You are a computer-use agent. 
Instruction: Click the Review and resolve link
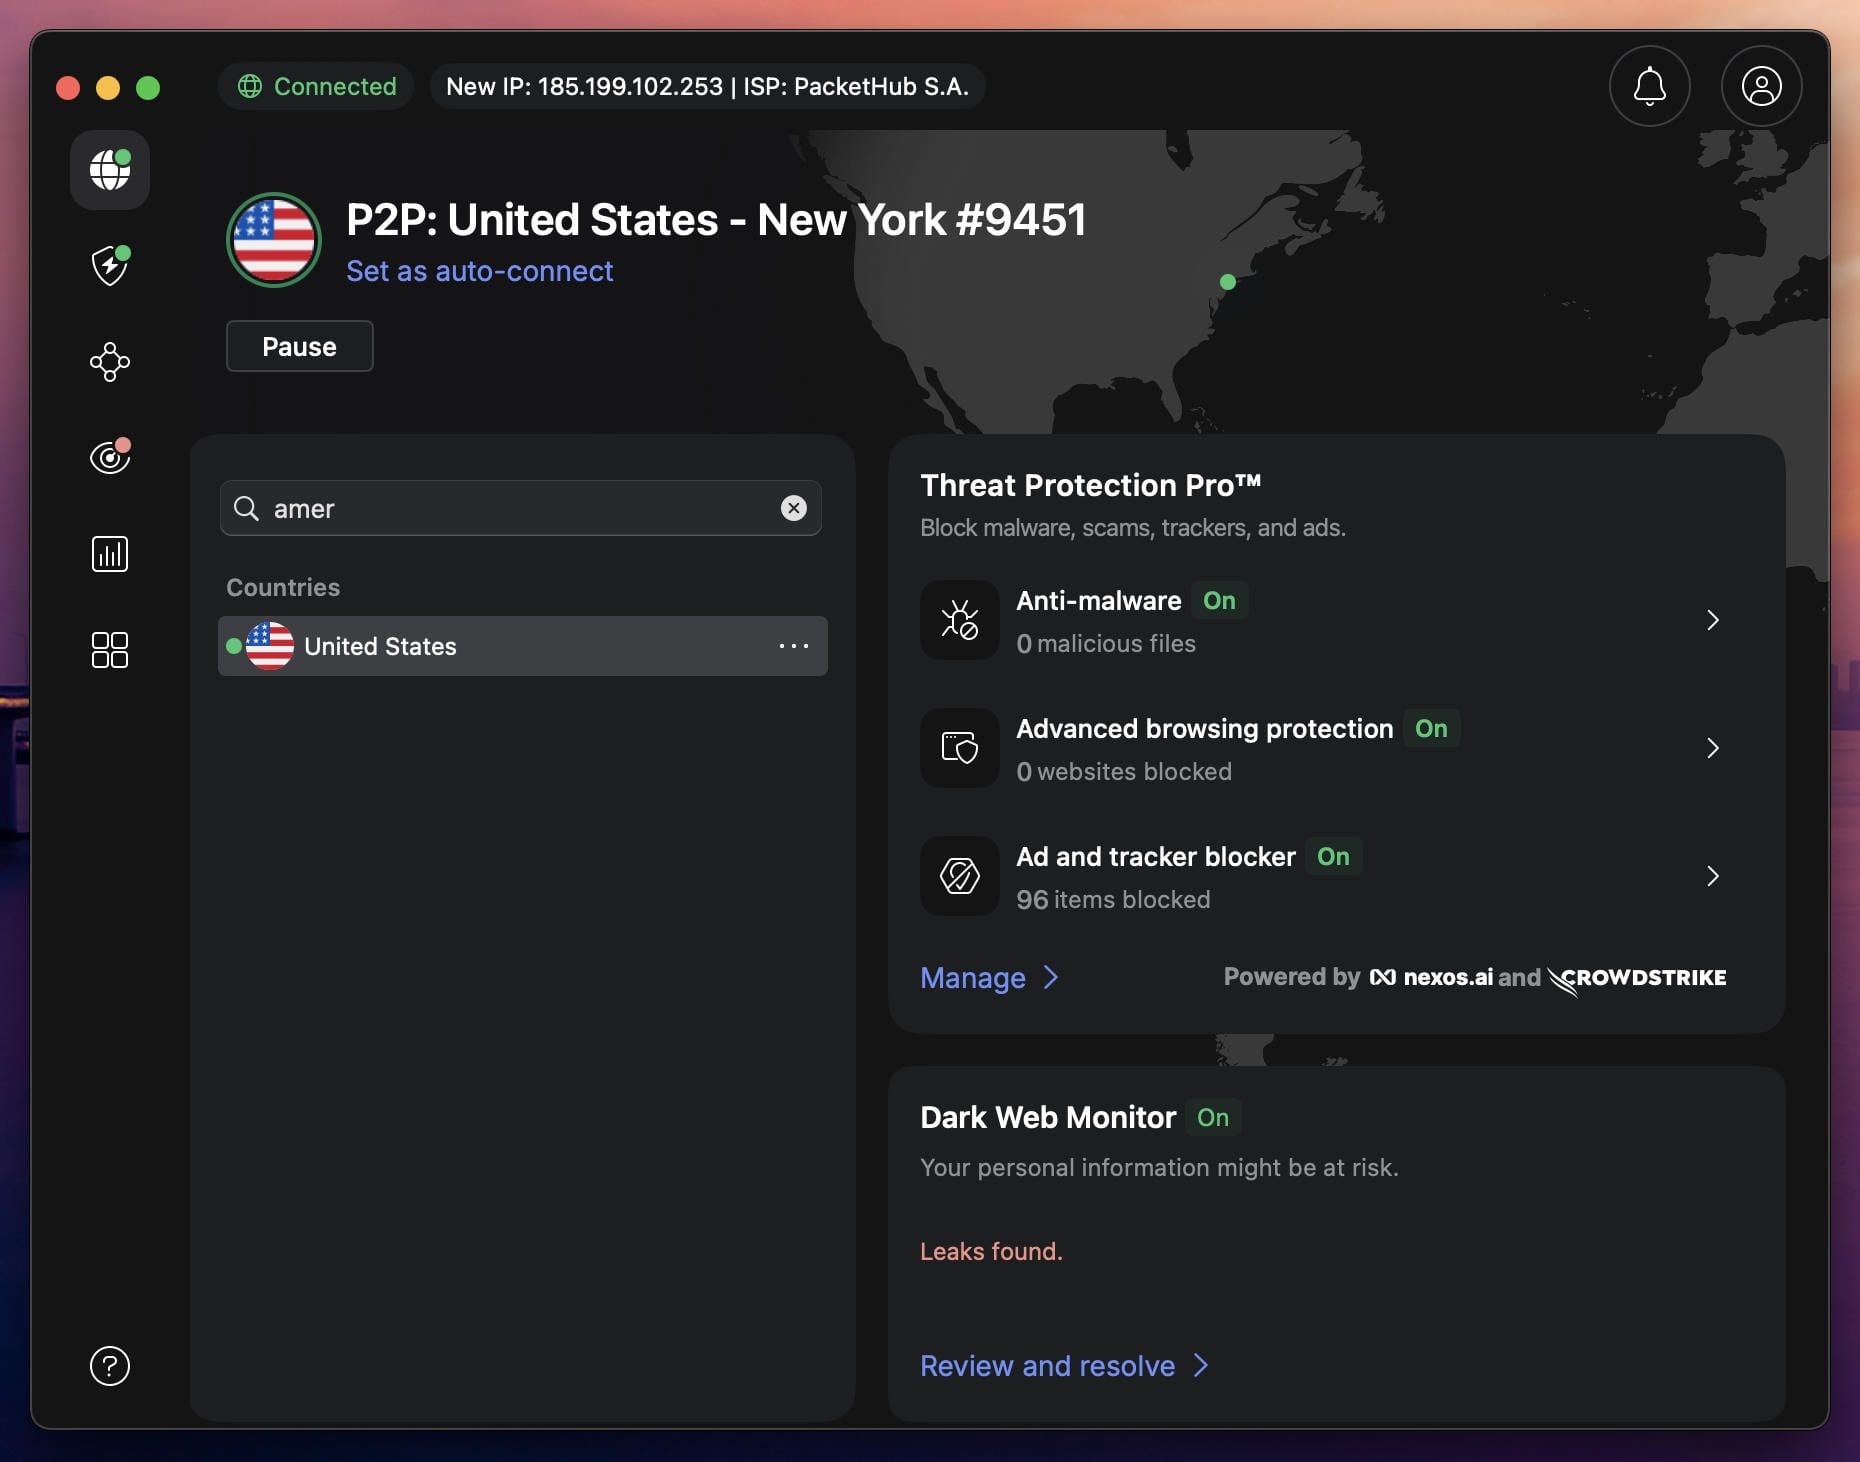tap(1047, 1365)
